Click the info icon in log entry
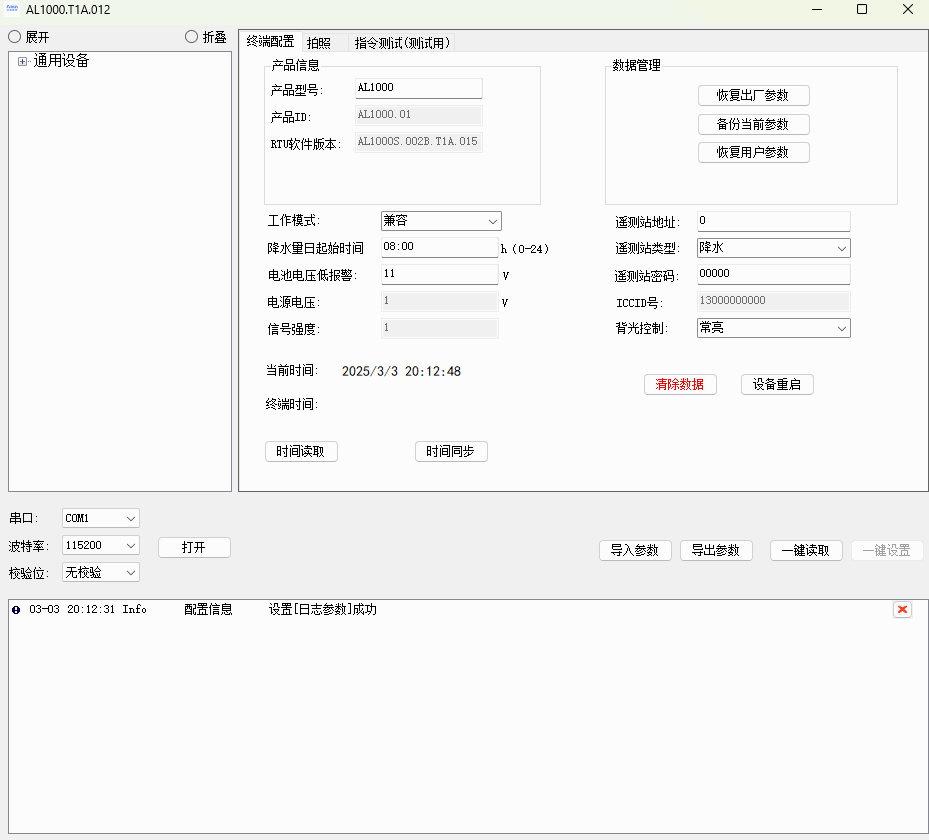The height and width of the screenshot is (840, 929). 16,610
